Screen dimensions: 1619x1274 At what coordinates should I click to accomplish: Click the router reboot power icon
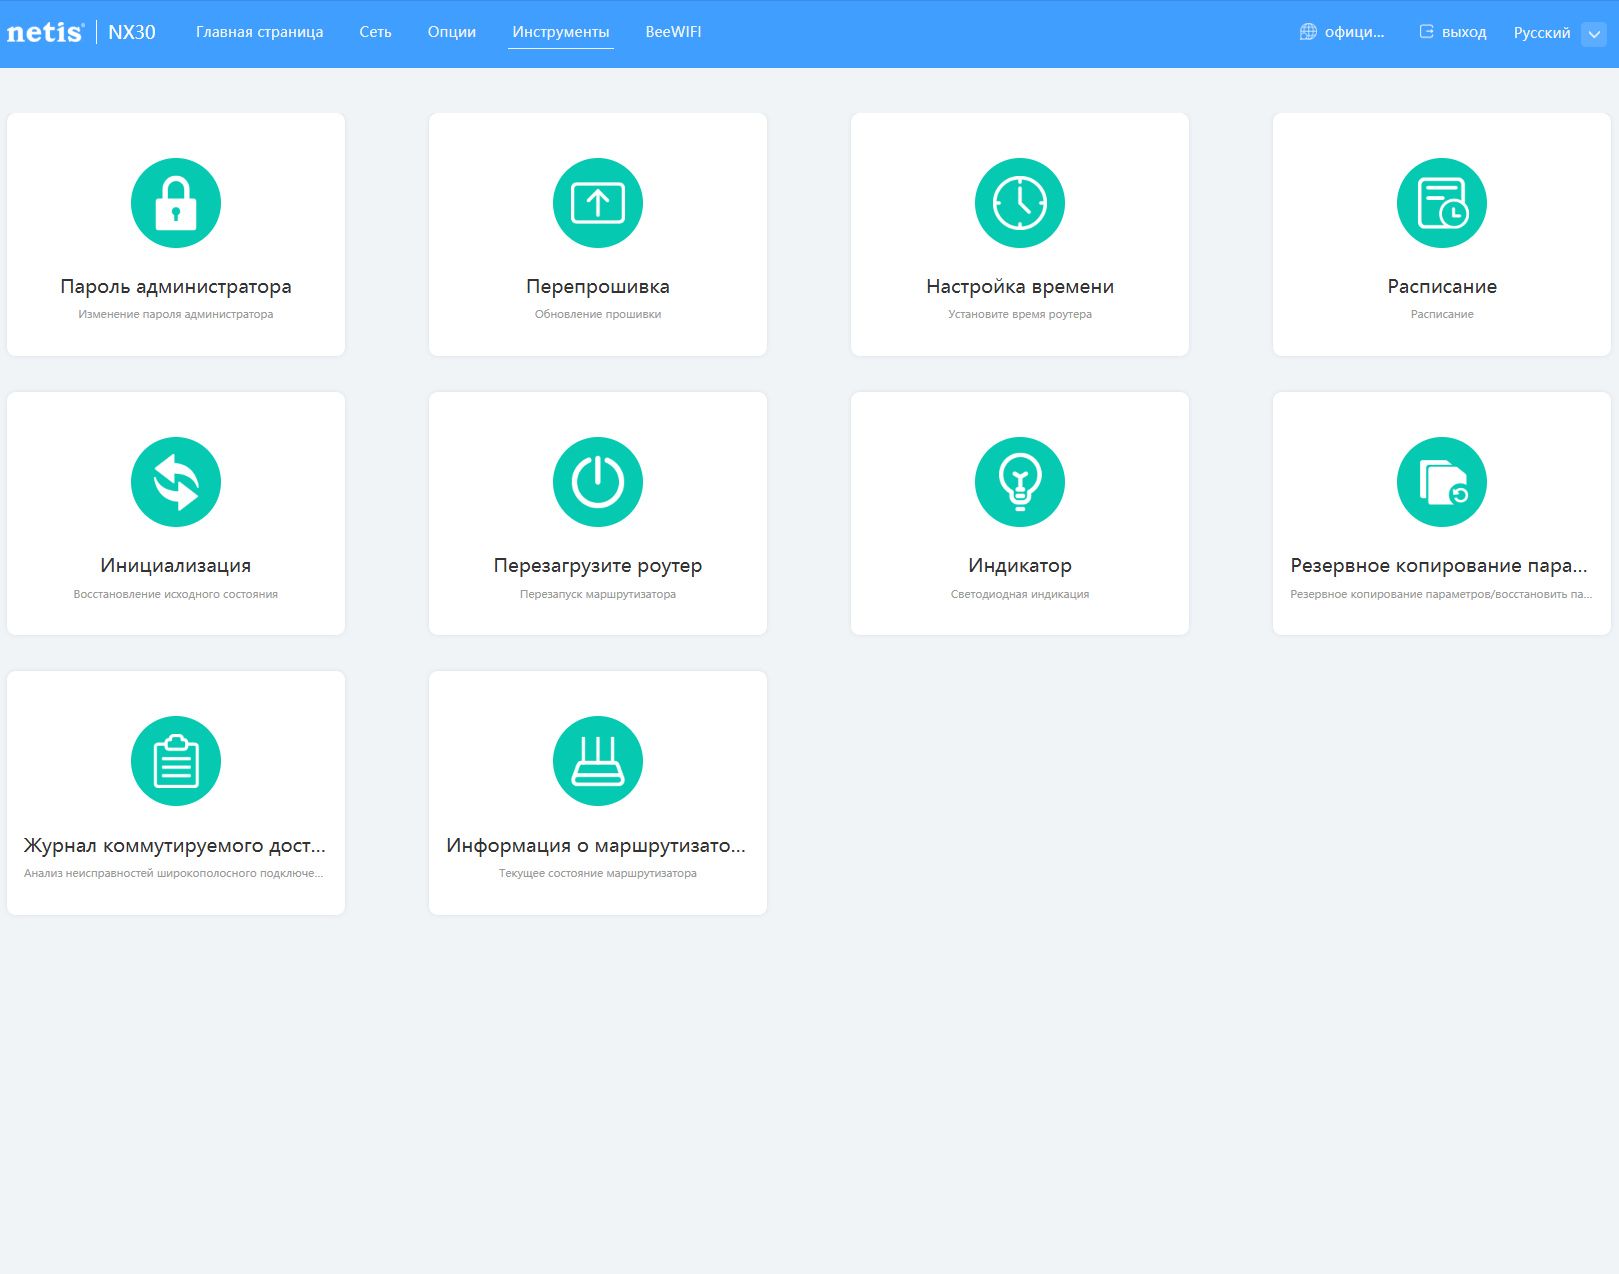(598, 482)
